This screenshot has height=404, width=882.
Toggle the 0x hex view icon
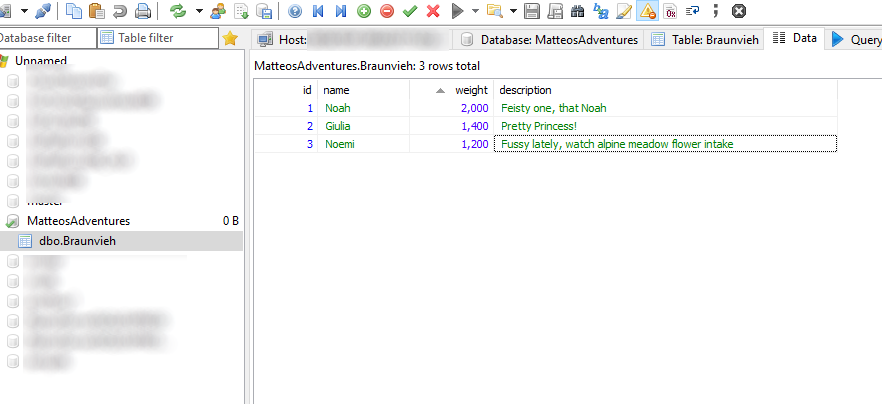click(x=670, y=10)
